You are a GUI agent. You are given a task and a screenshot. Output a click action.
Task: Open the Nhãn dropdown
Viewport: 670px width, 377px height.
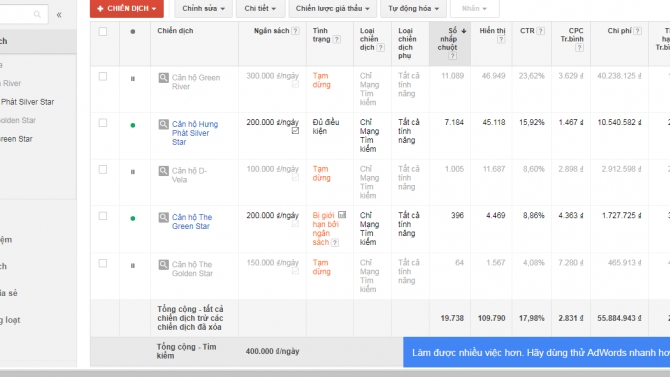click(474, 9)
